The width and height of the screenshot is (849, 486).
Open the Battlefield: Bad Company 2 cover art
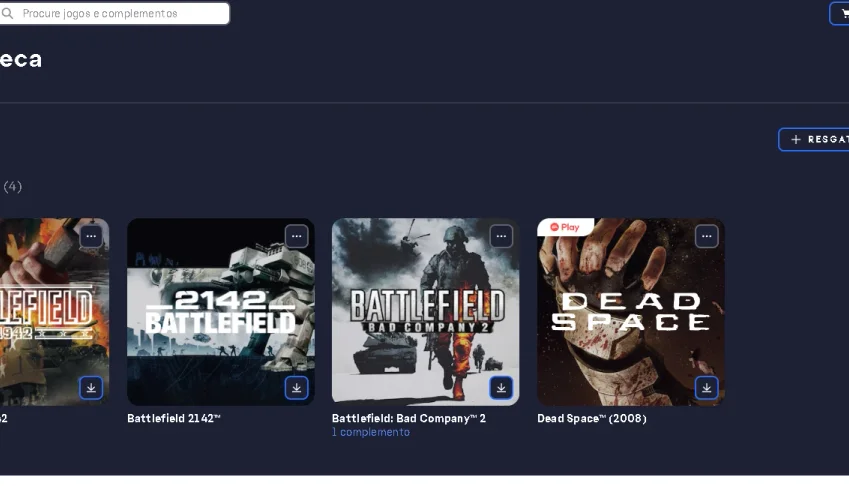click(426, 312)
